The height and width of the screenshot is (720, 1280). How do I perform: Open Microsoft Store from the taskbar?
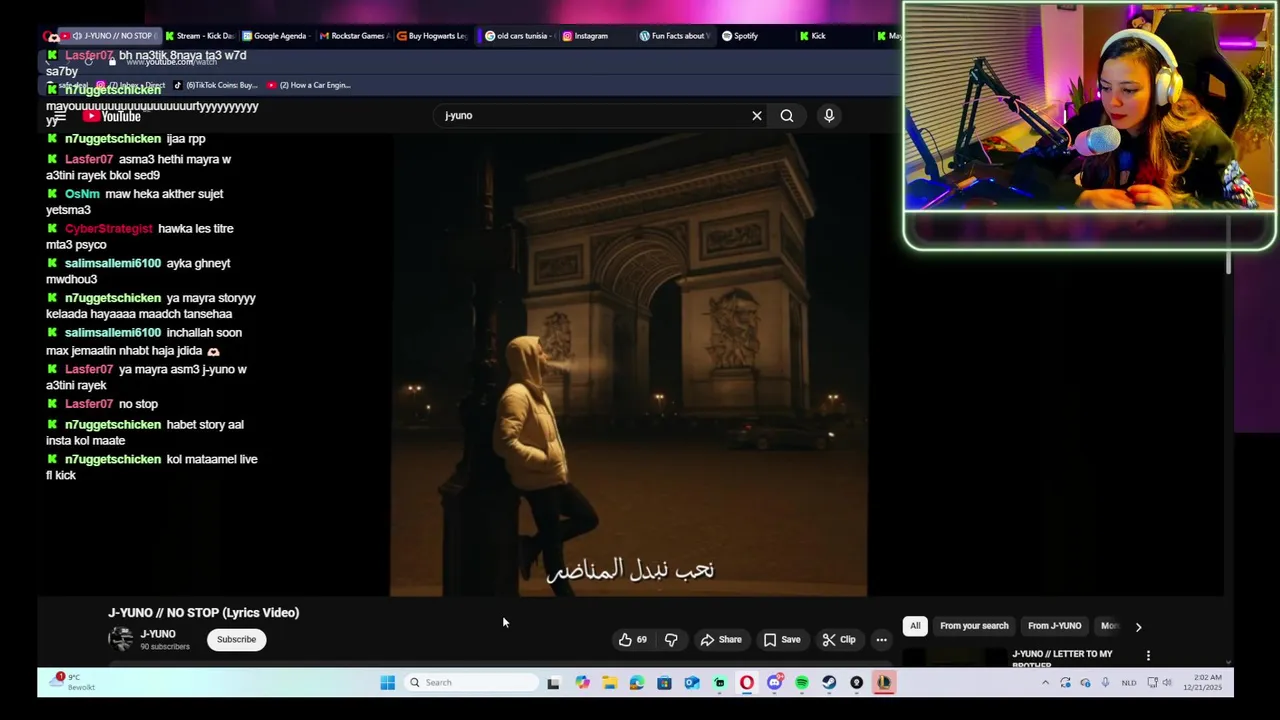click(664, 683)
